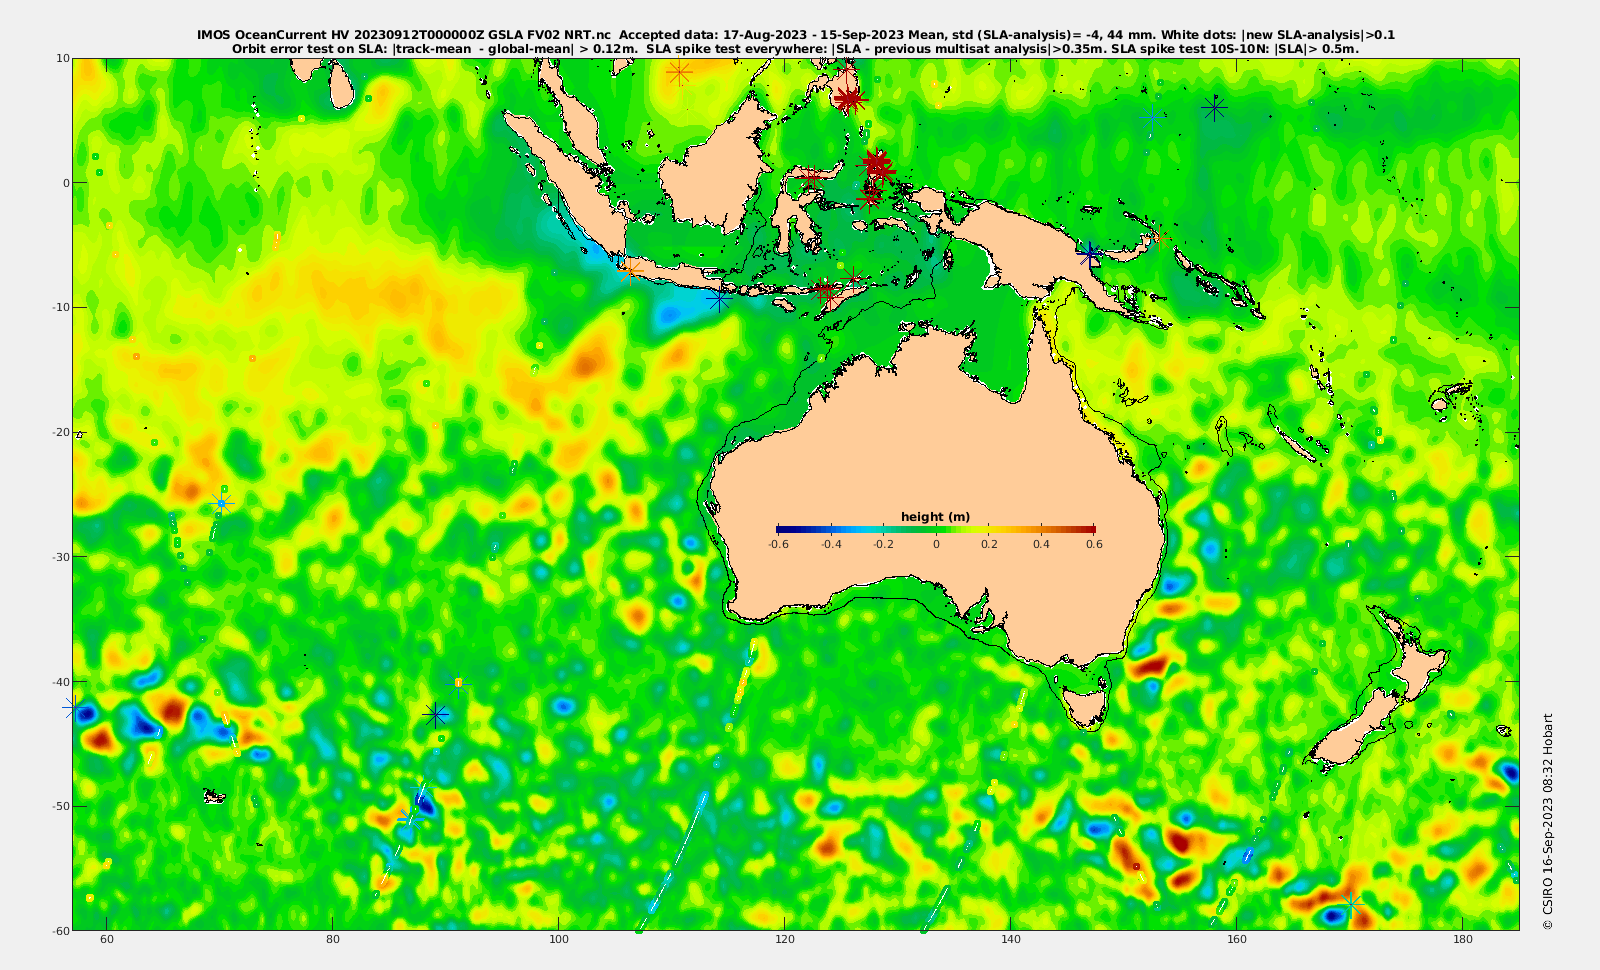1600x970 pixels.
Task: Click the -0.6 colorbar tick label
Action: (777, 544)
